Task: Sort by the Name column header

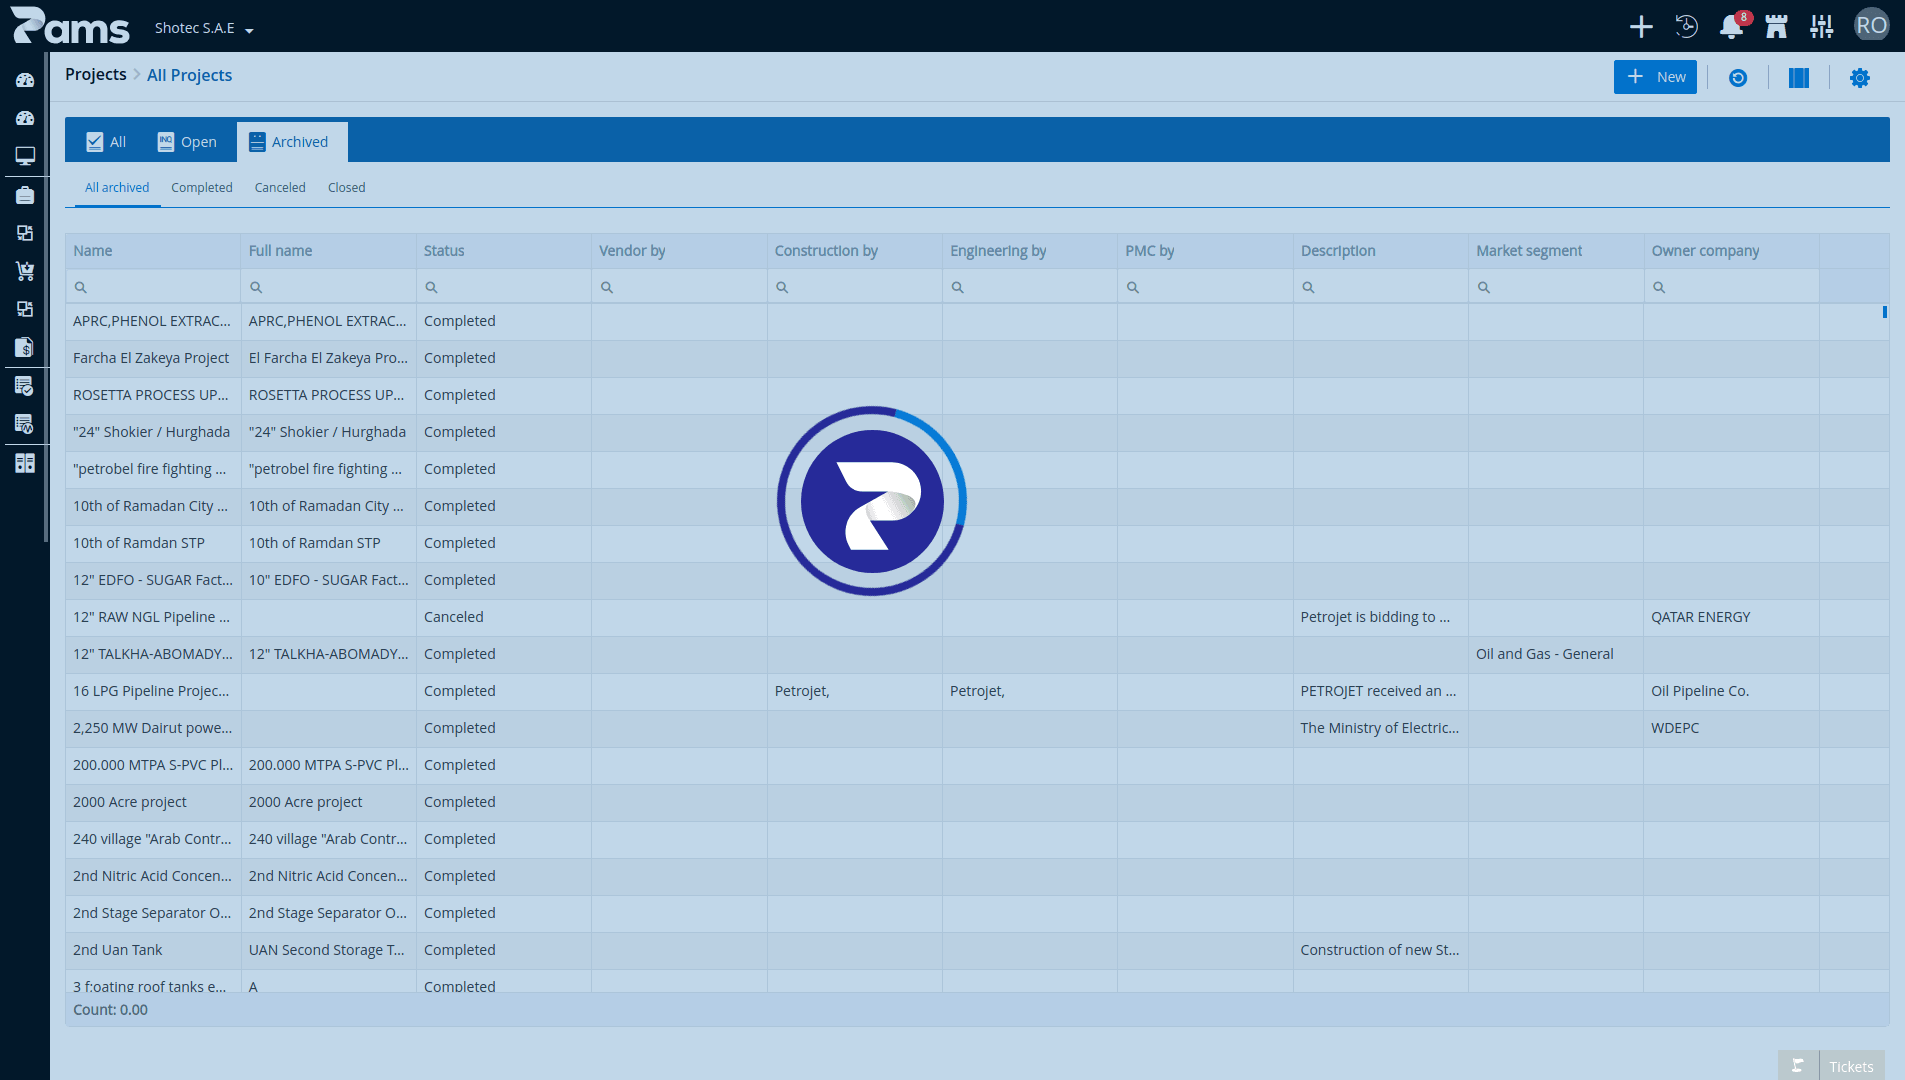Action: click(153, 251)
